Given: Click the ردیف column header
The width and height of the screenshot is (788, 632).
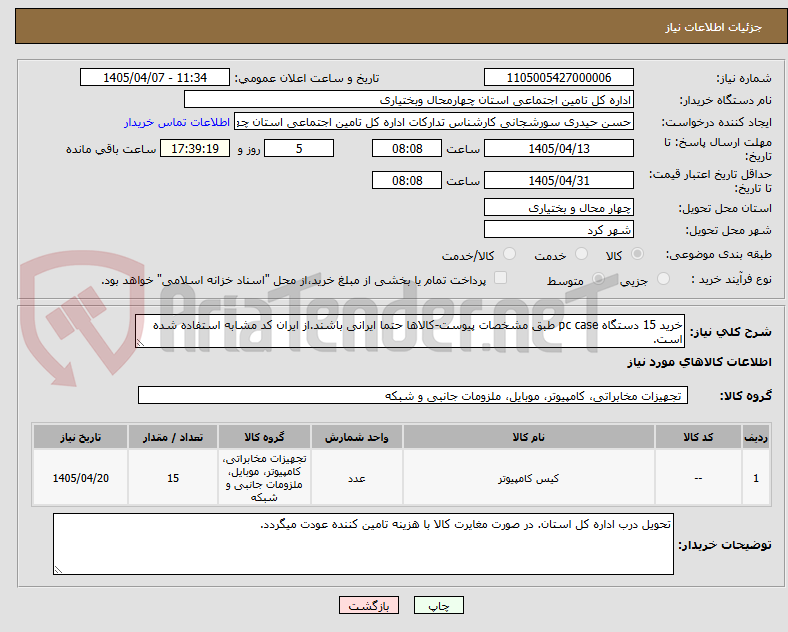Looking at the screenshot, I should pos(756,437).
